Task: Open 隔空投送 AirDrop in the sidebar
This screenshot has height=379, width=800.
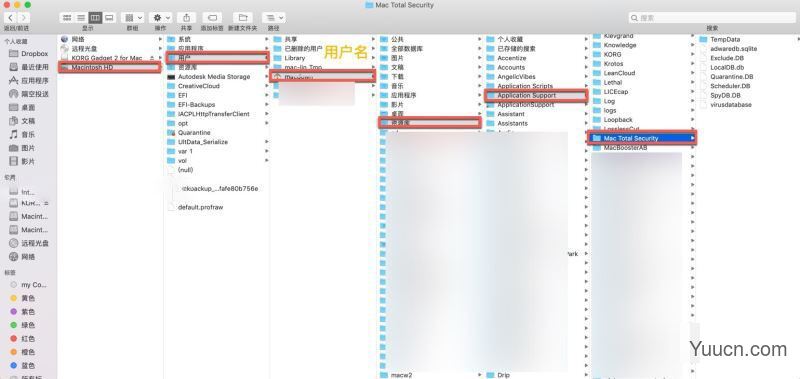Action: (x=29, y=94)
